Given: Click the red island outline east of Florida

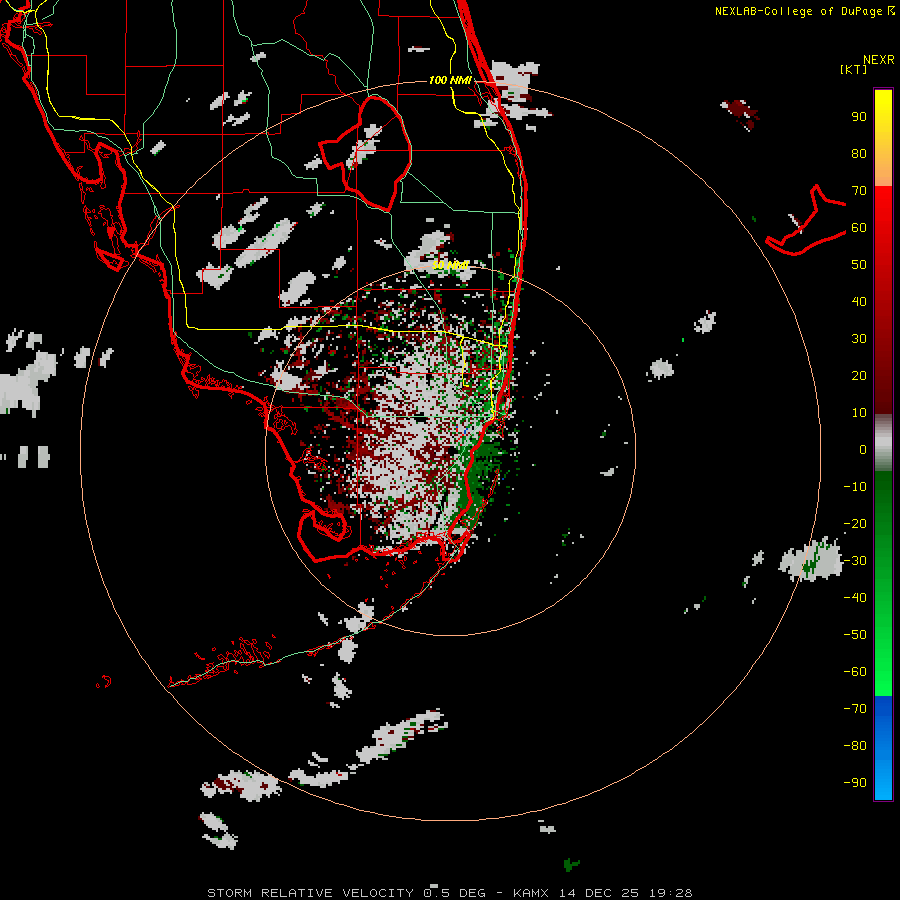Looking at the screenshot, I should pyautogui.click(x=808, y=221).
